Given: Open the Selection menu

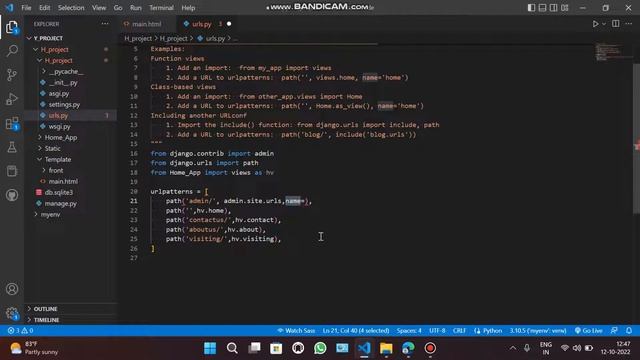Looking at the screenshot, I should click(x=71, y=8).
